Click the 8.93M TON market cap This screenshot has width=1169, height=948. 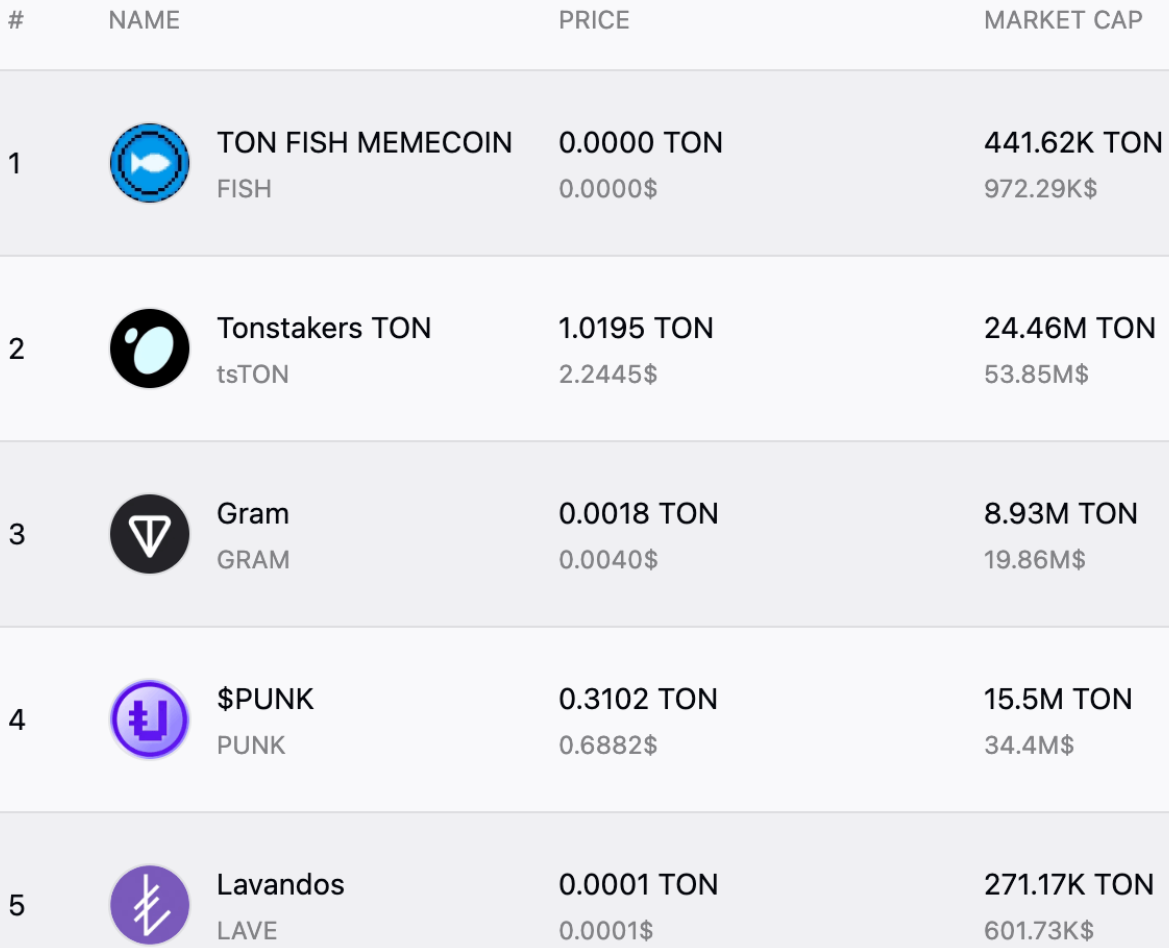(x=1060, y=514)
